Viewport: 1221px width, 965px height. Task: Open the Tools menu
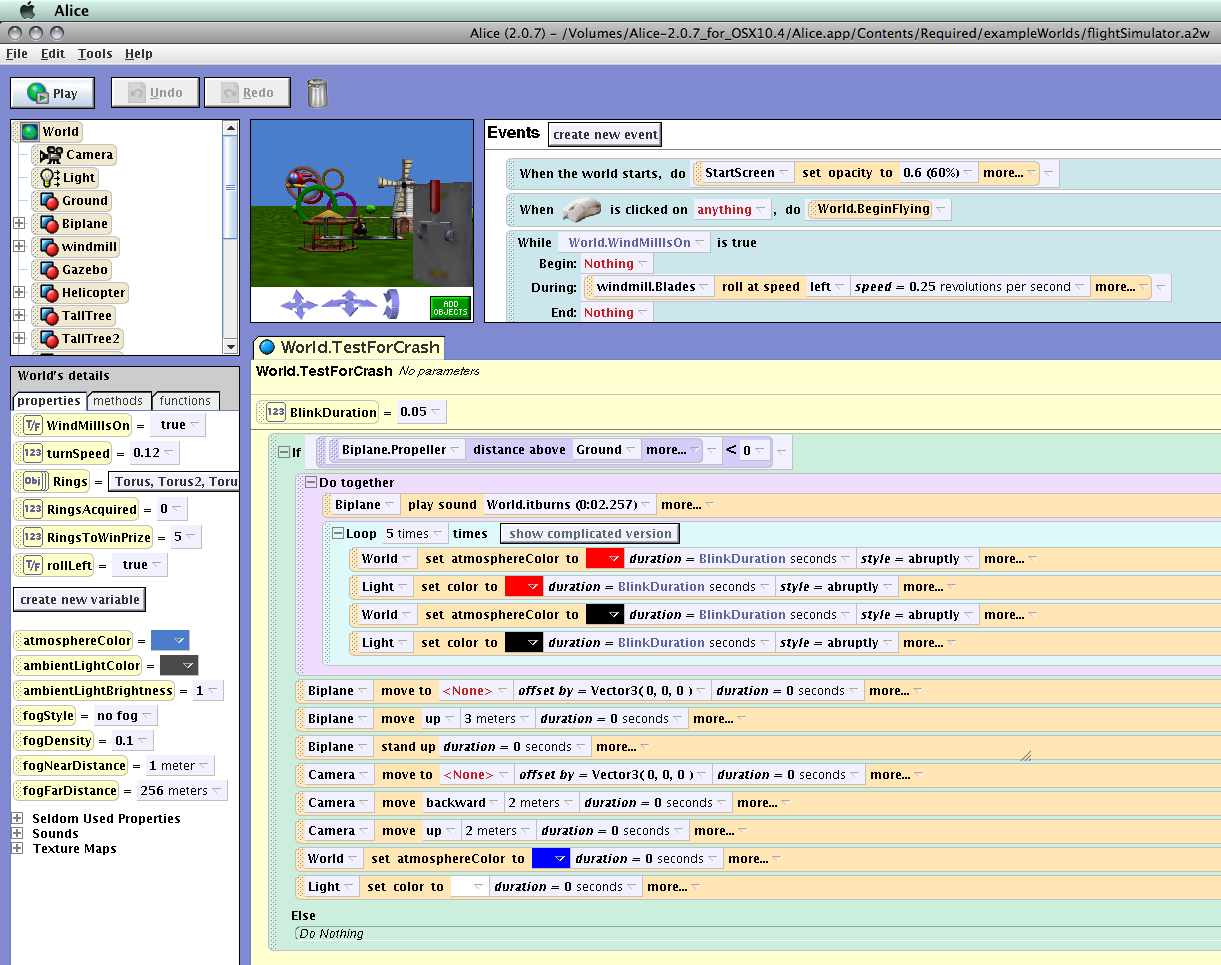pyautogui.click(x=95, y=54)
